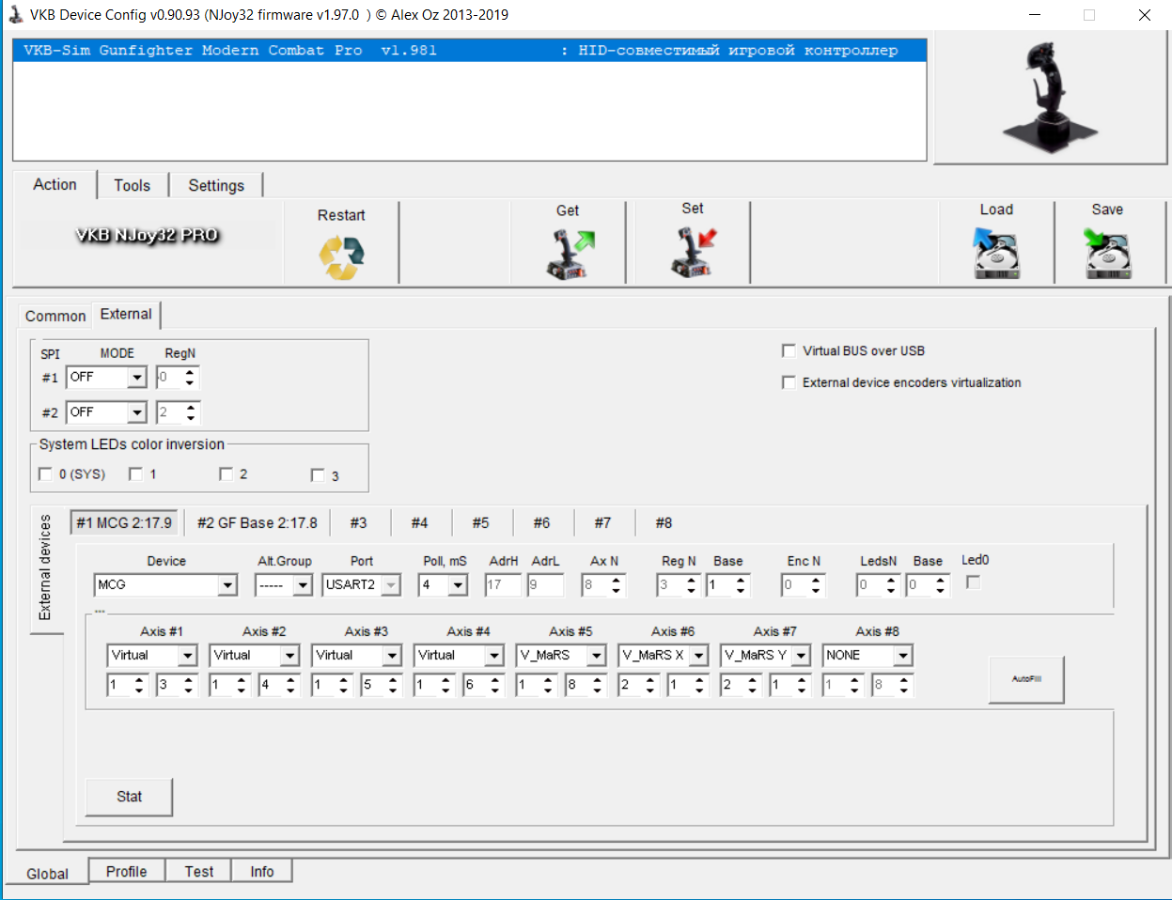Screen dimensions: 1172x900
Task: Click the Restart recycle-arrows icon
Action: (342, 258)
